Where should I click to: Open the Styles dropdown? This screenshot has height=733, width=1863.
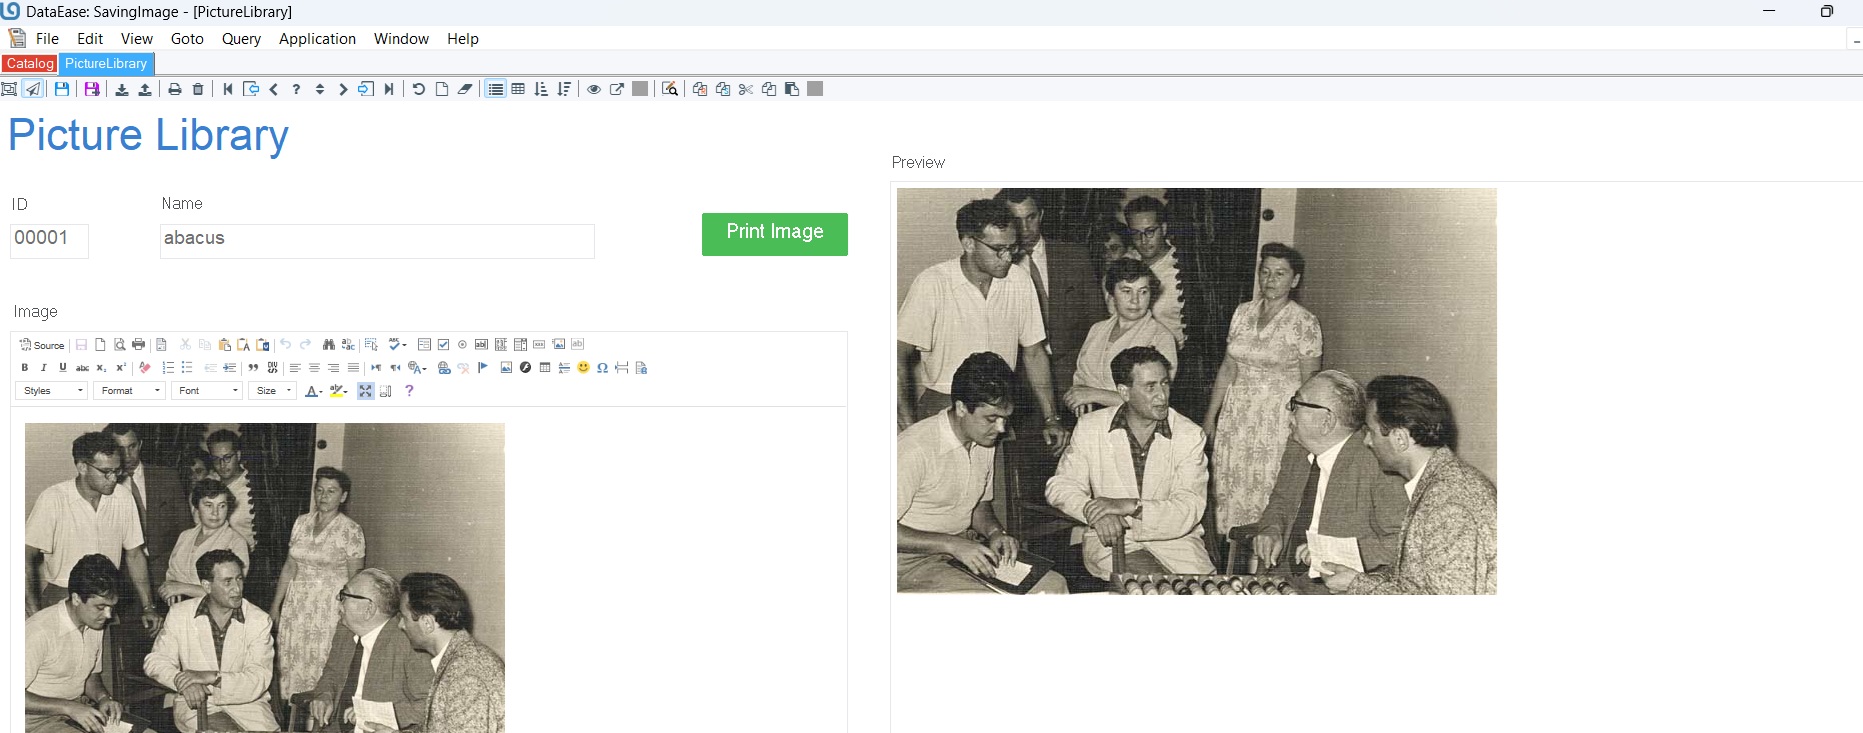tap(52, 391)
